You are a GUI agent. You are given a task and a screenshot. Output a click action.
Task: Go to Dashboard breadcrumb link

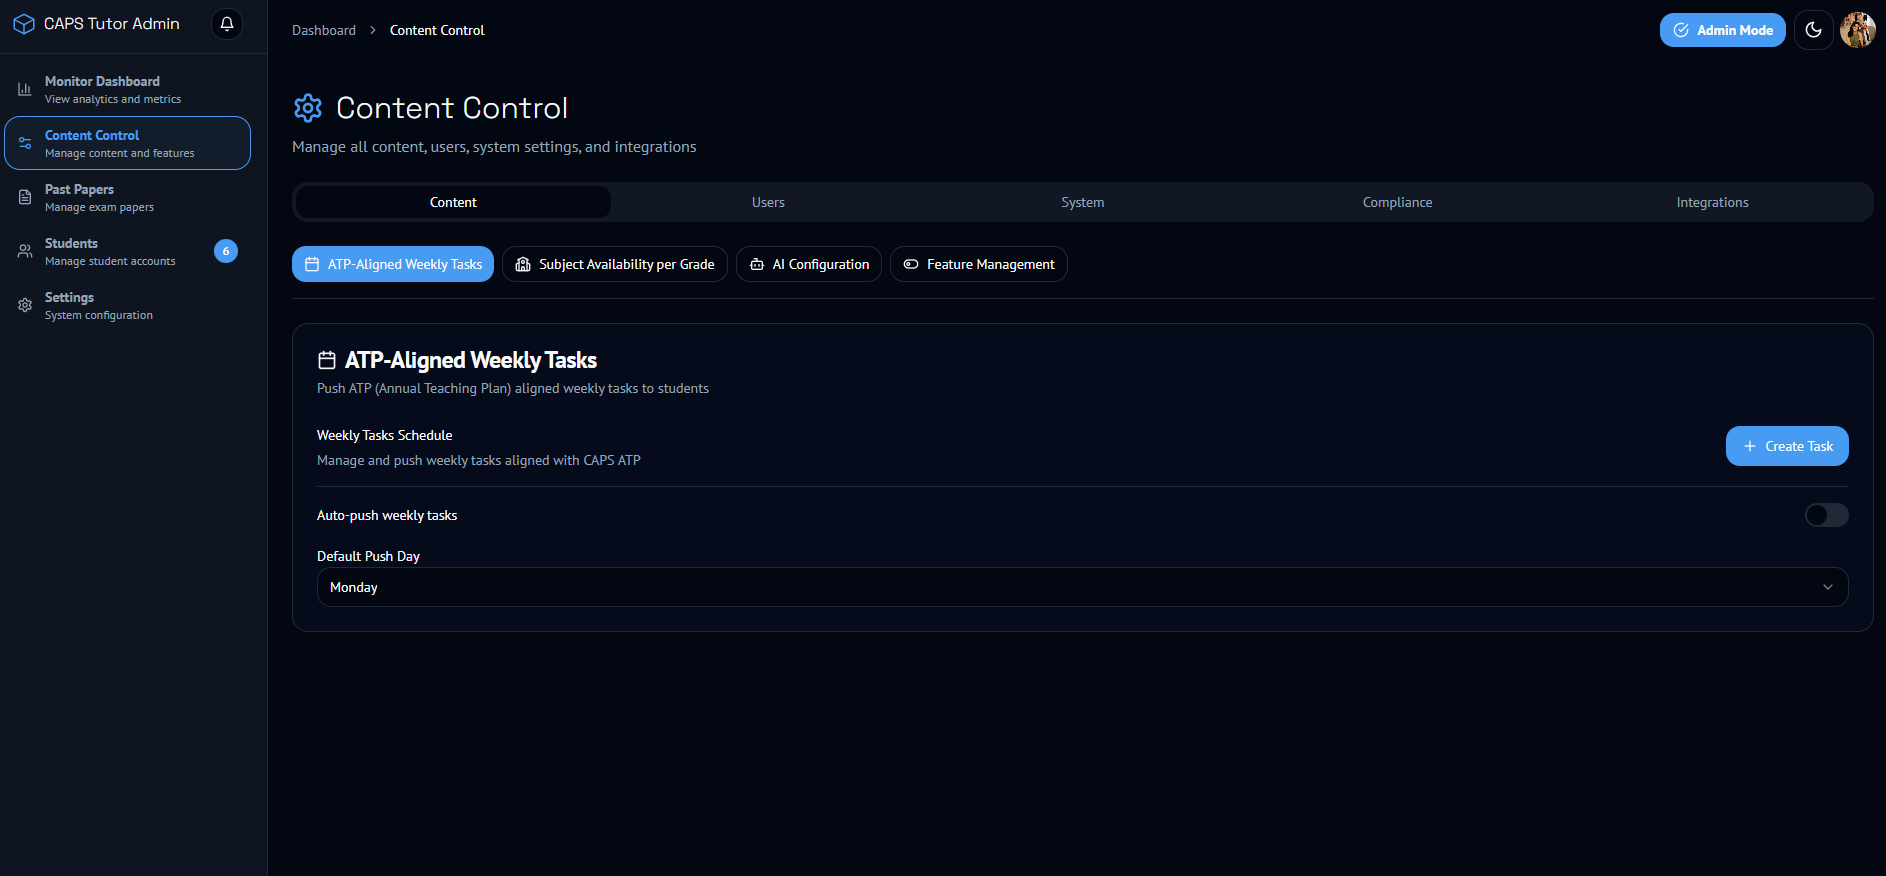click(x=324, y=30)
